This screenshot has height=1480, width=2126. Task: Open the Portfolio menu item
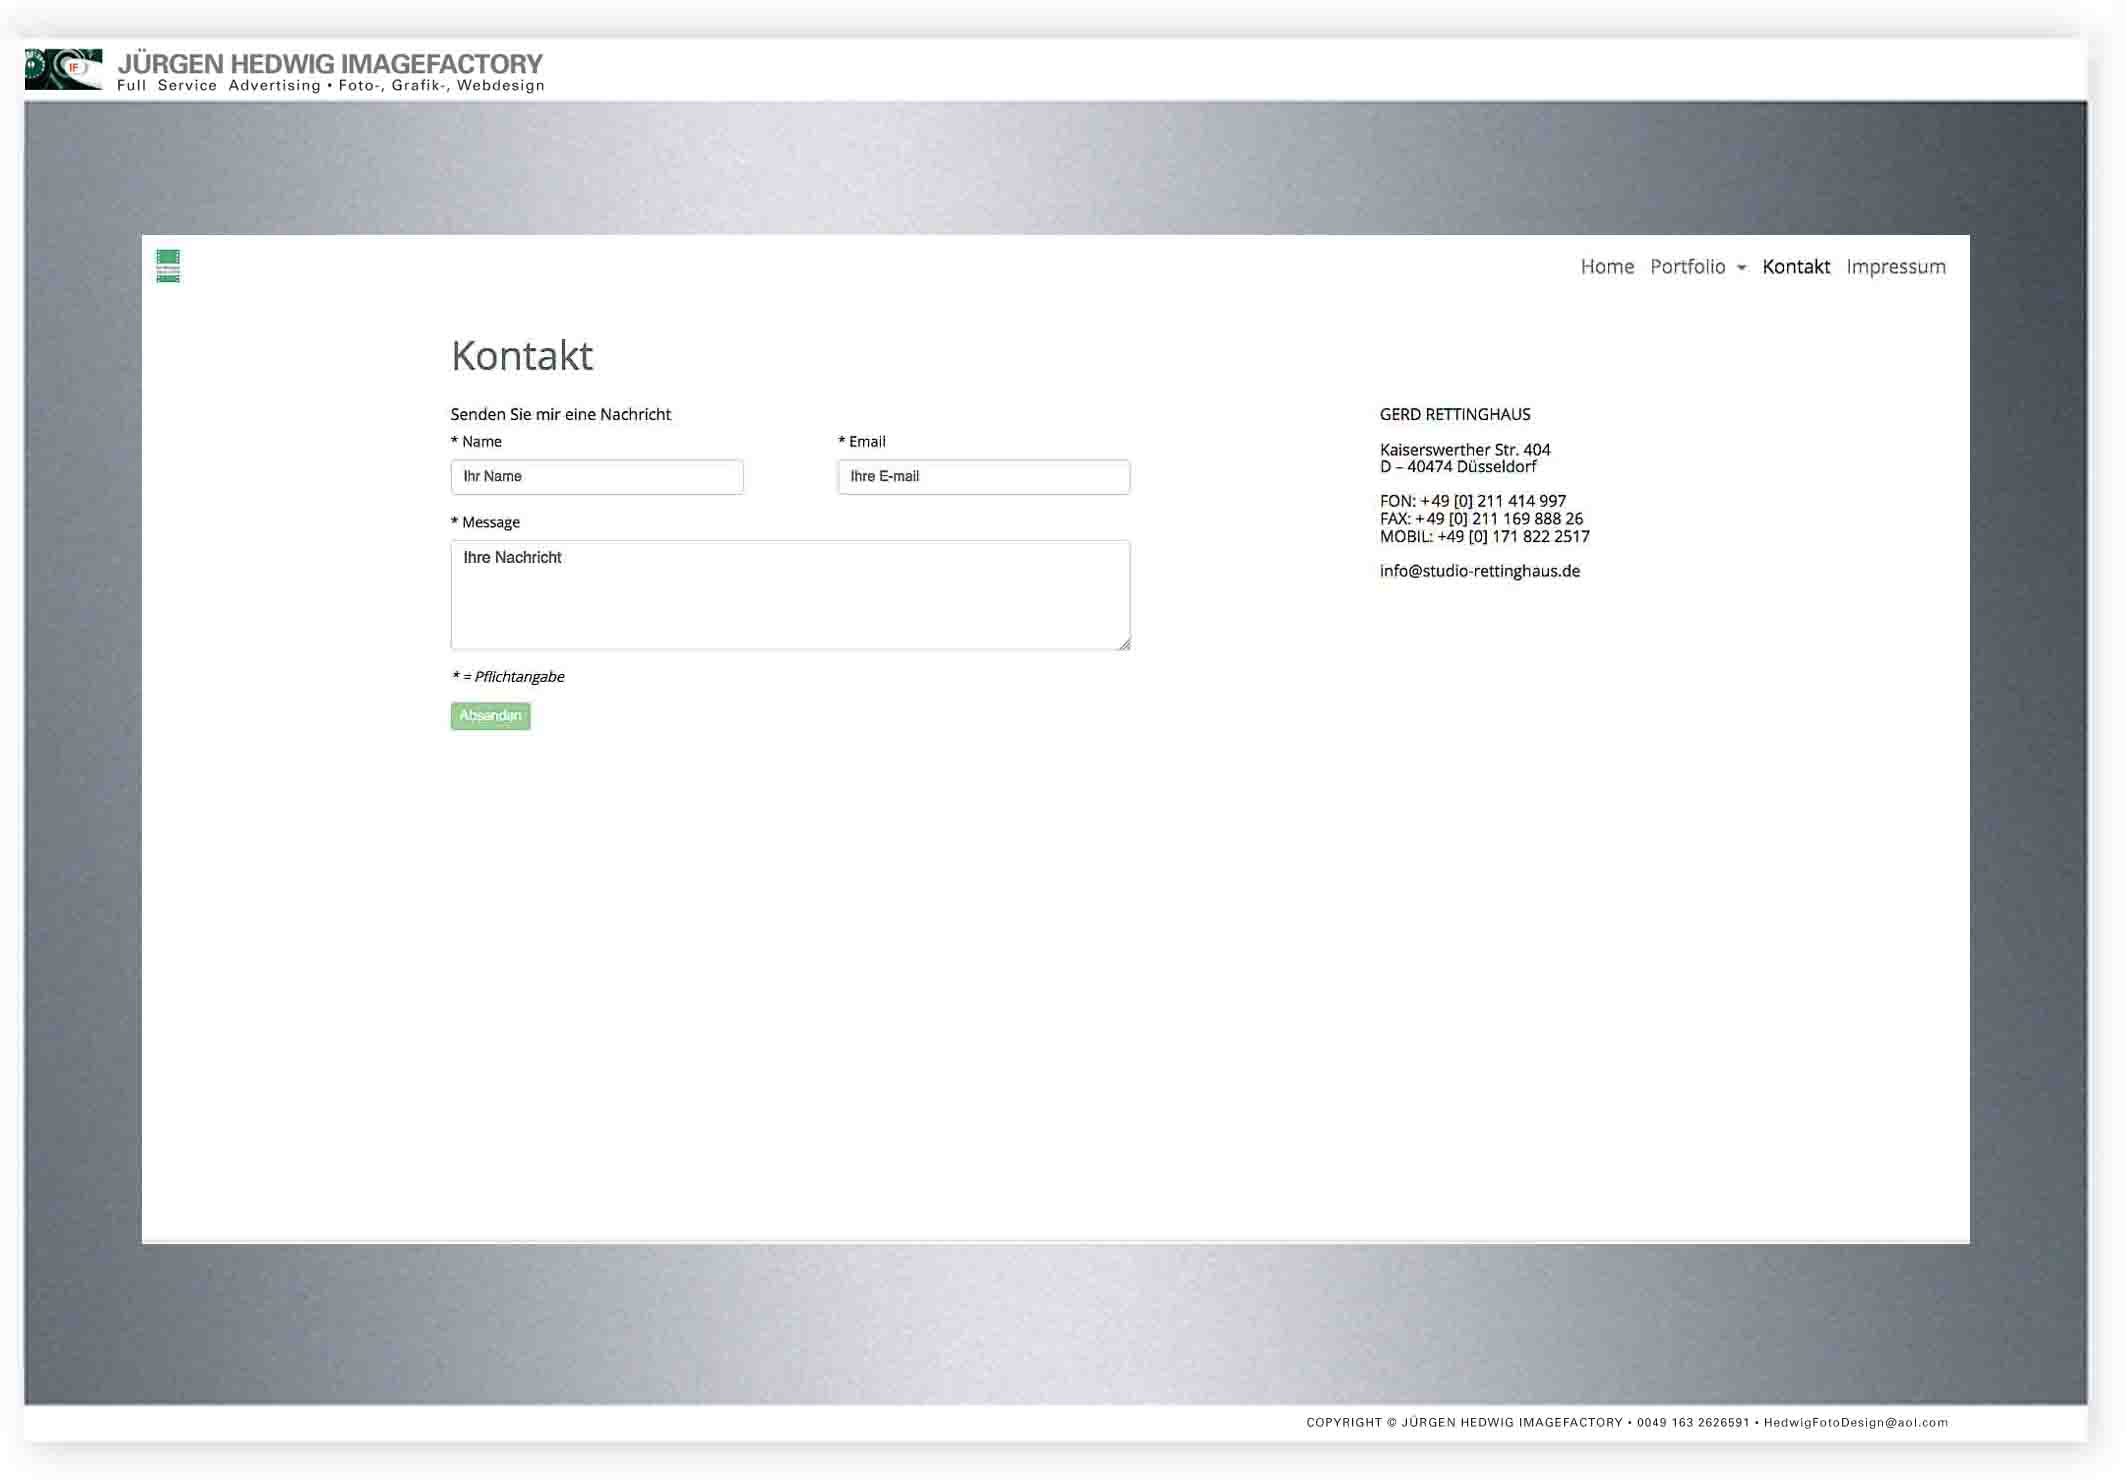tap(1687, 267)
